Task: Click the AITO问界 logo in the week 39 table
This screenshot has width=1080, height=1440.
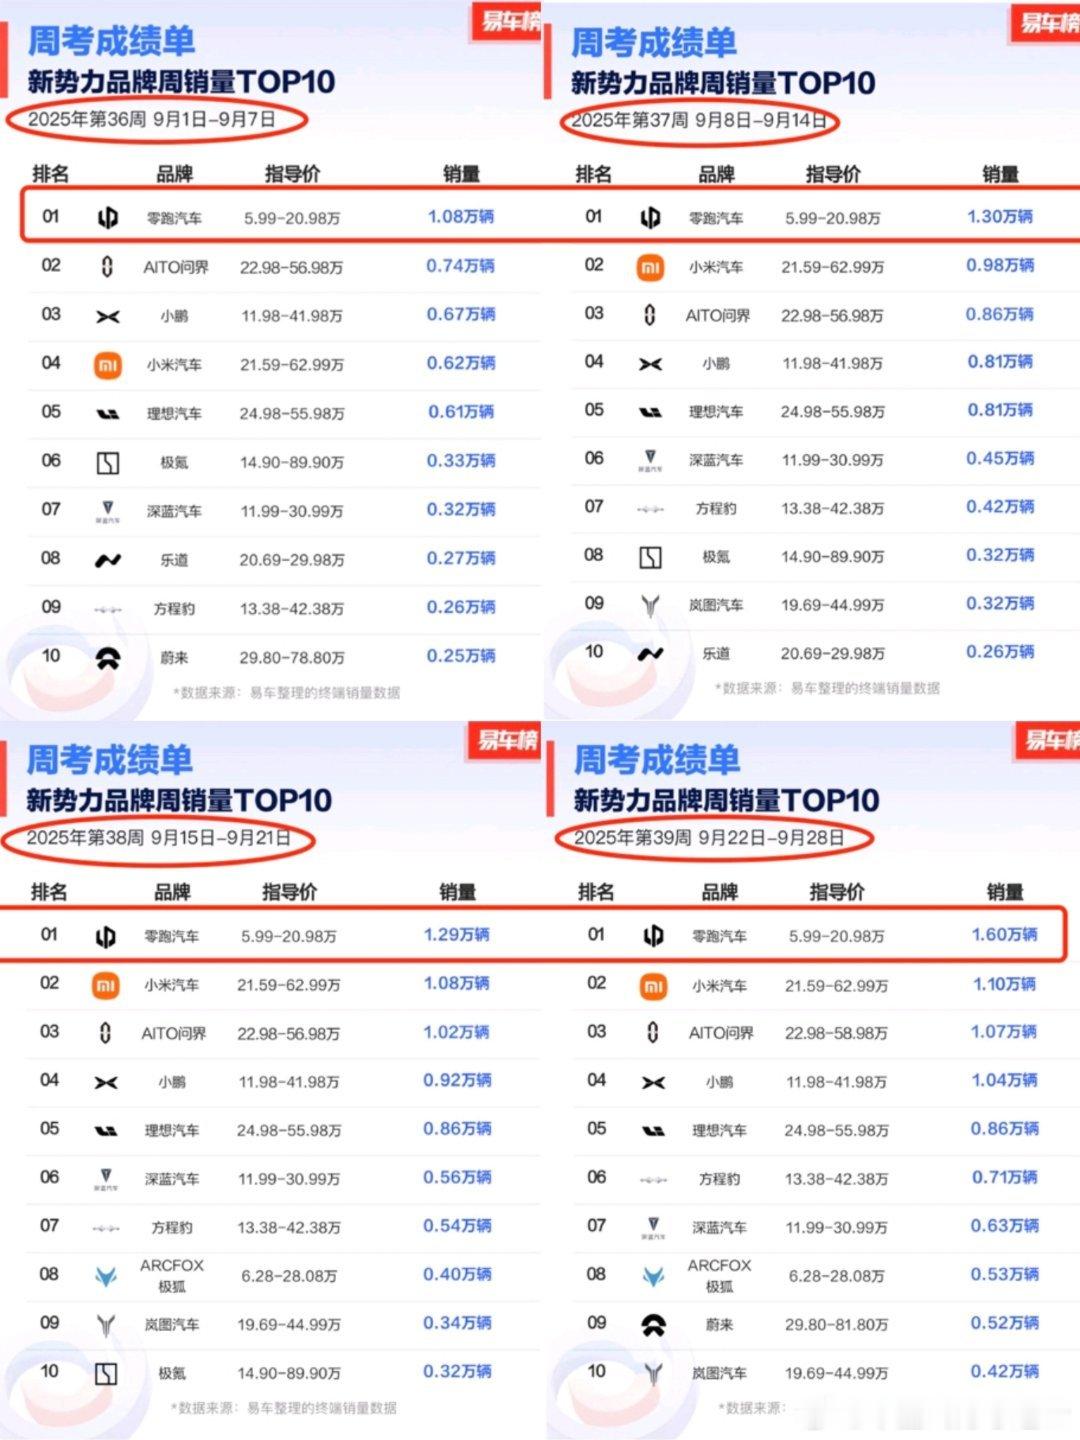Action: [x=653, y=1033]
